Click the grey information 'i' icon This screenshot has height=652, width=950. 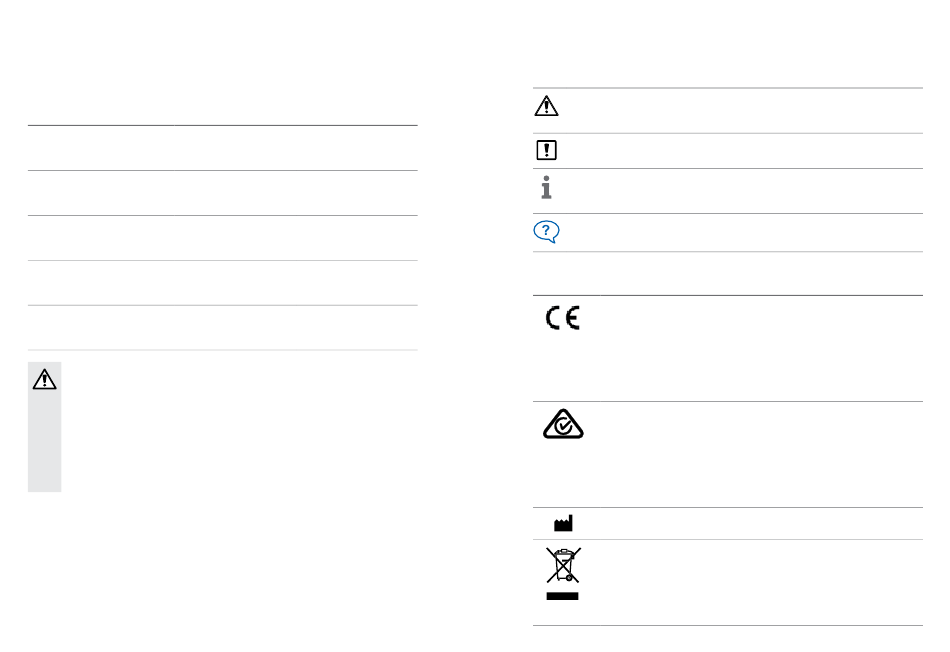(x=546, y=187)
